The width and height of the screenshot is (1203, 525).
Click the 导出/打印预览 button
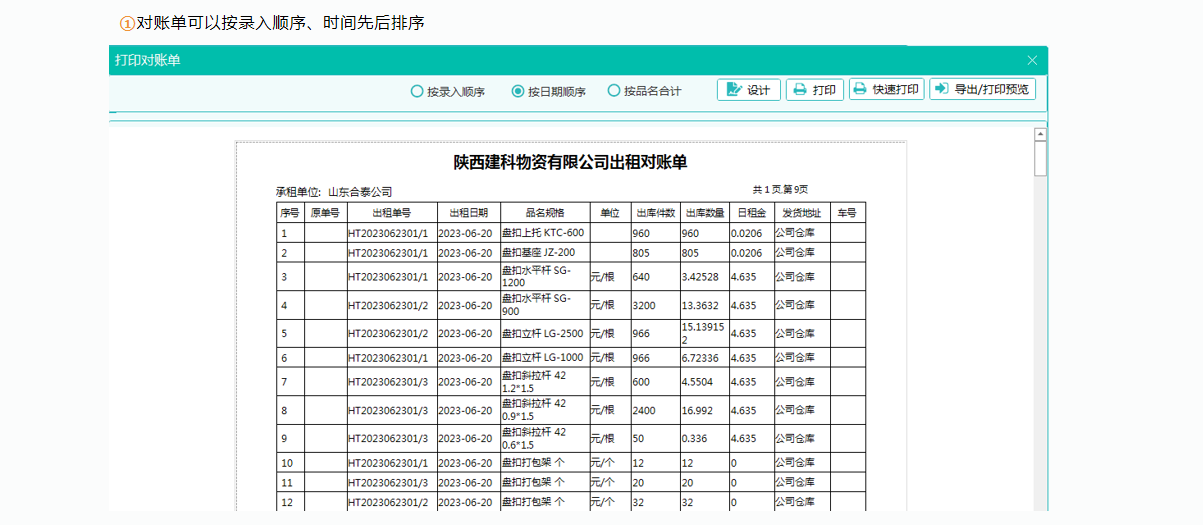pyautogui.click(x=982, y=90)
